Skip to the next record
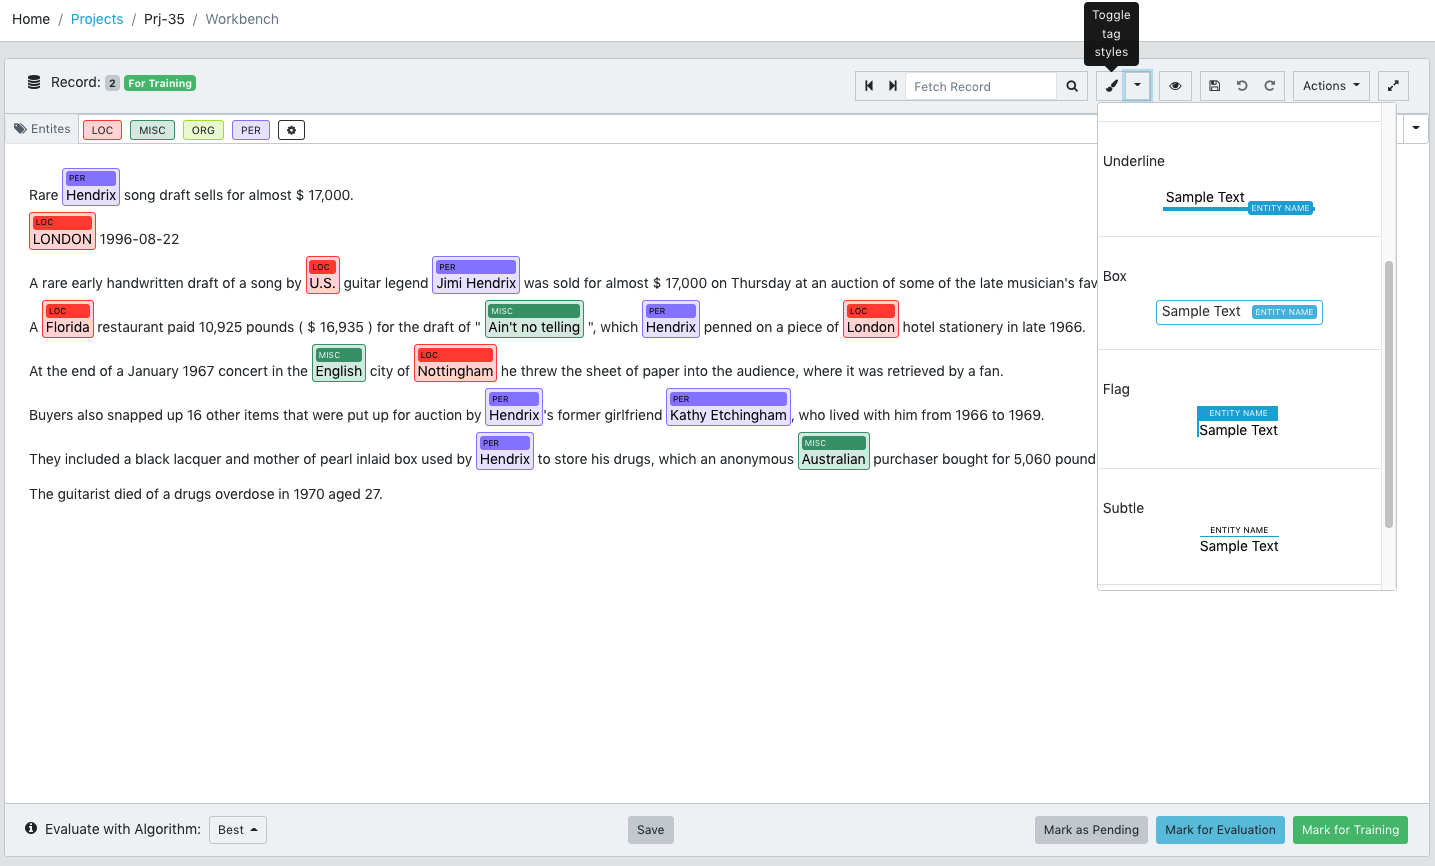The width and height of the screenshot is (1435, 866). 892,86
